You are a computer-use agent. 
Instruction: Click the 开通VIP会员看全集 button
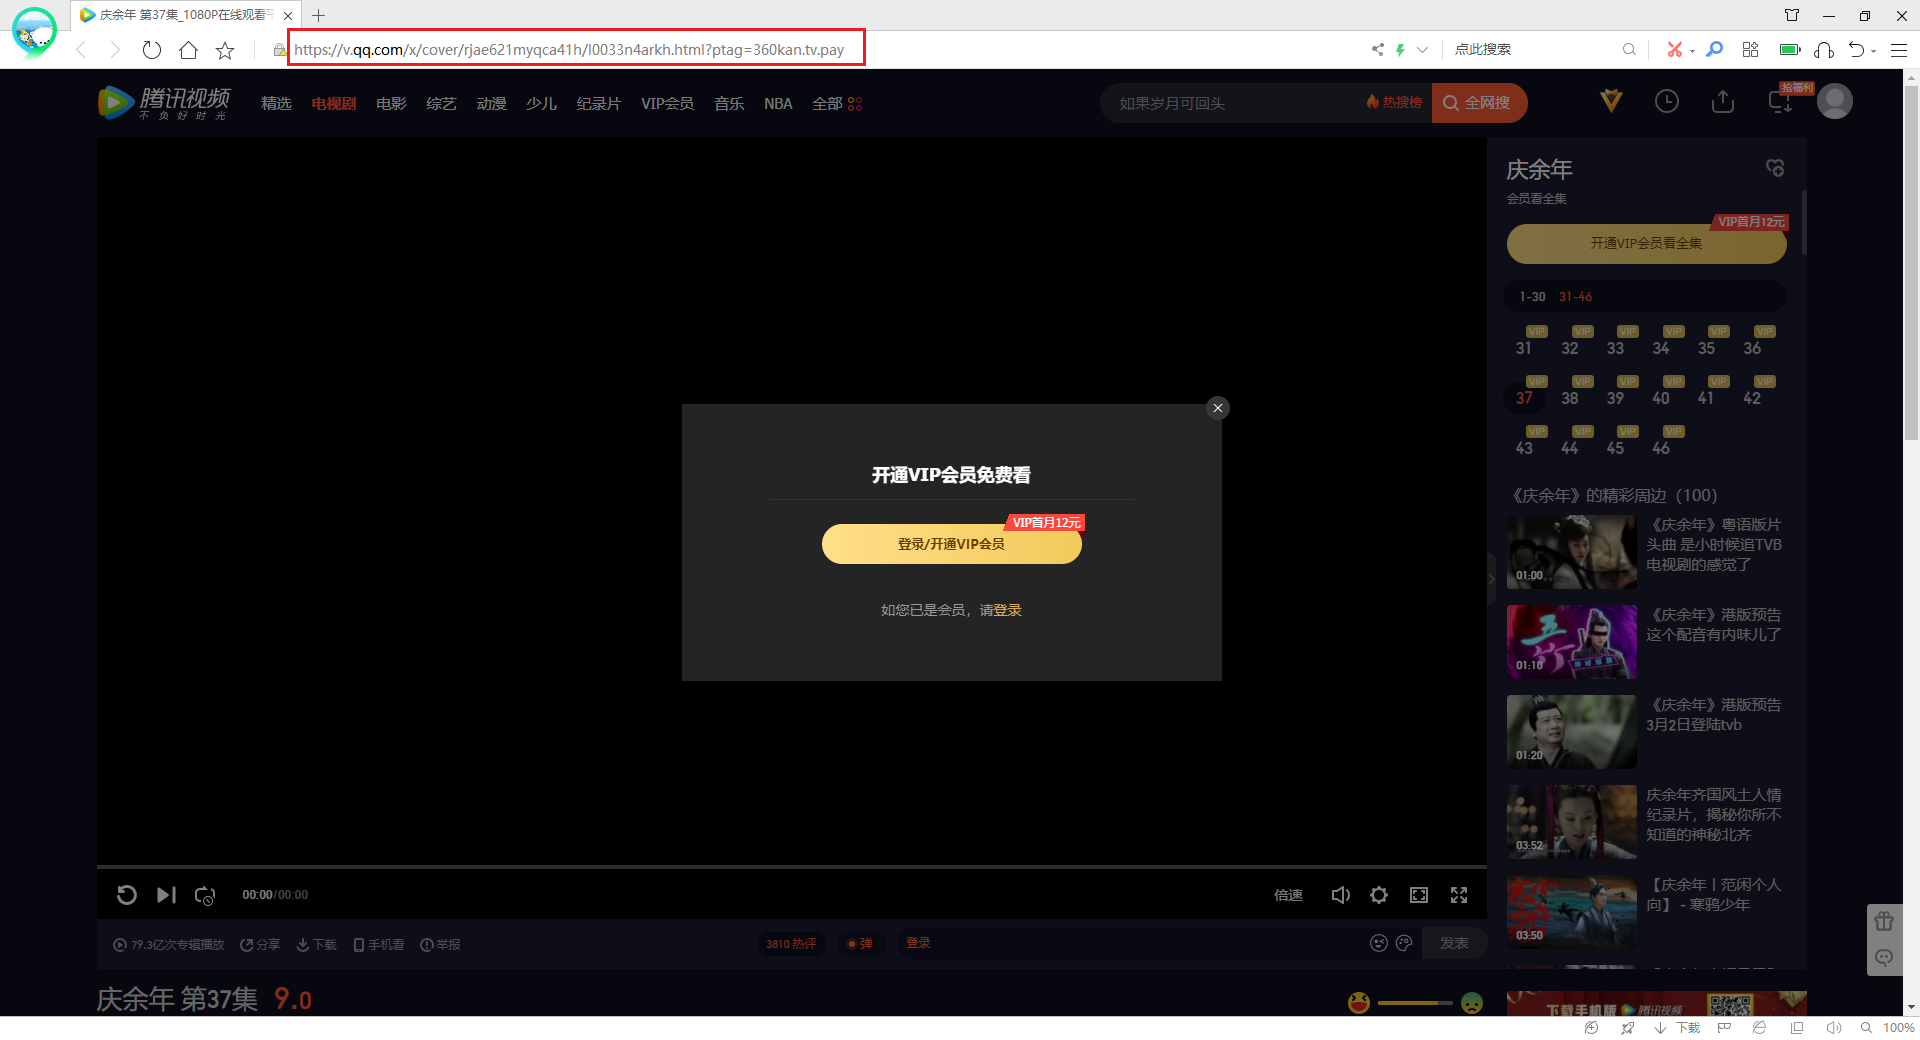[x=1646, y=243]
